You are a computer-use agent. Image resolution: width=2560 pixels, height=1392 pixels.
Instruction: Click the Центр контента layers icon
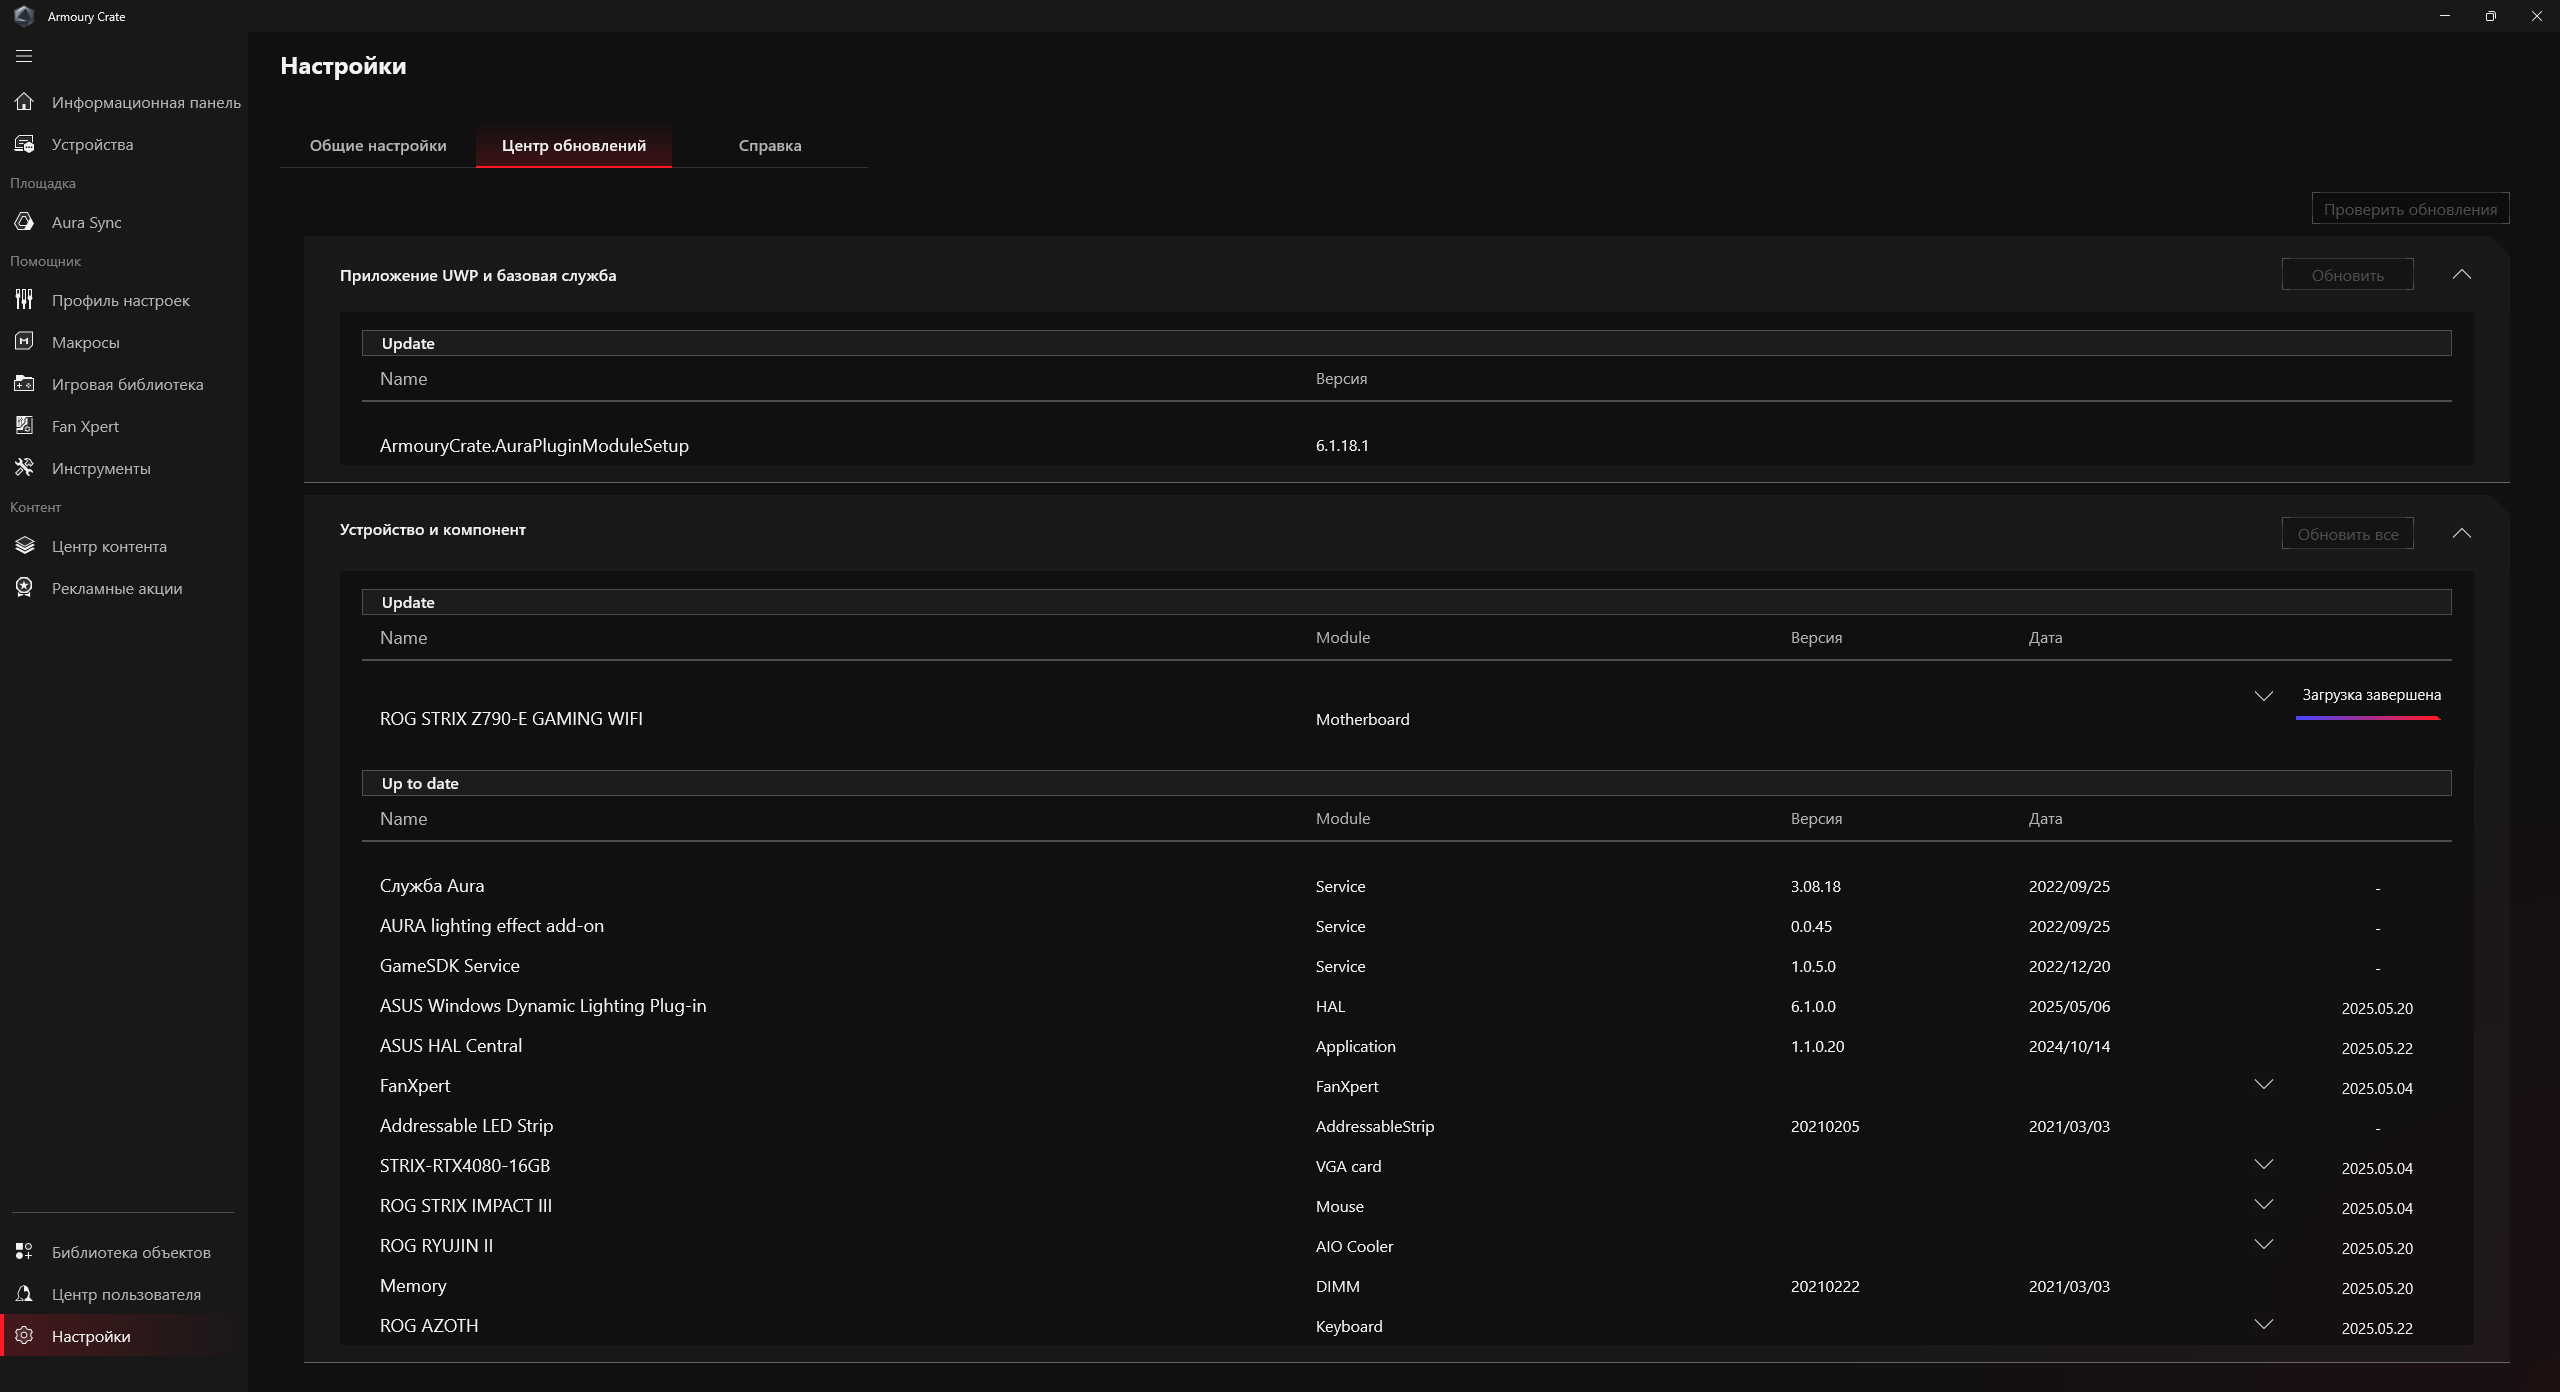[24, 546]
